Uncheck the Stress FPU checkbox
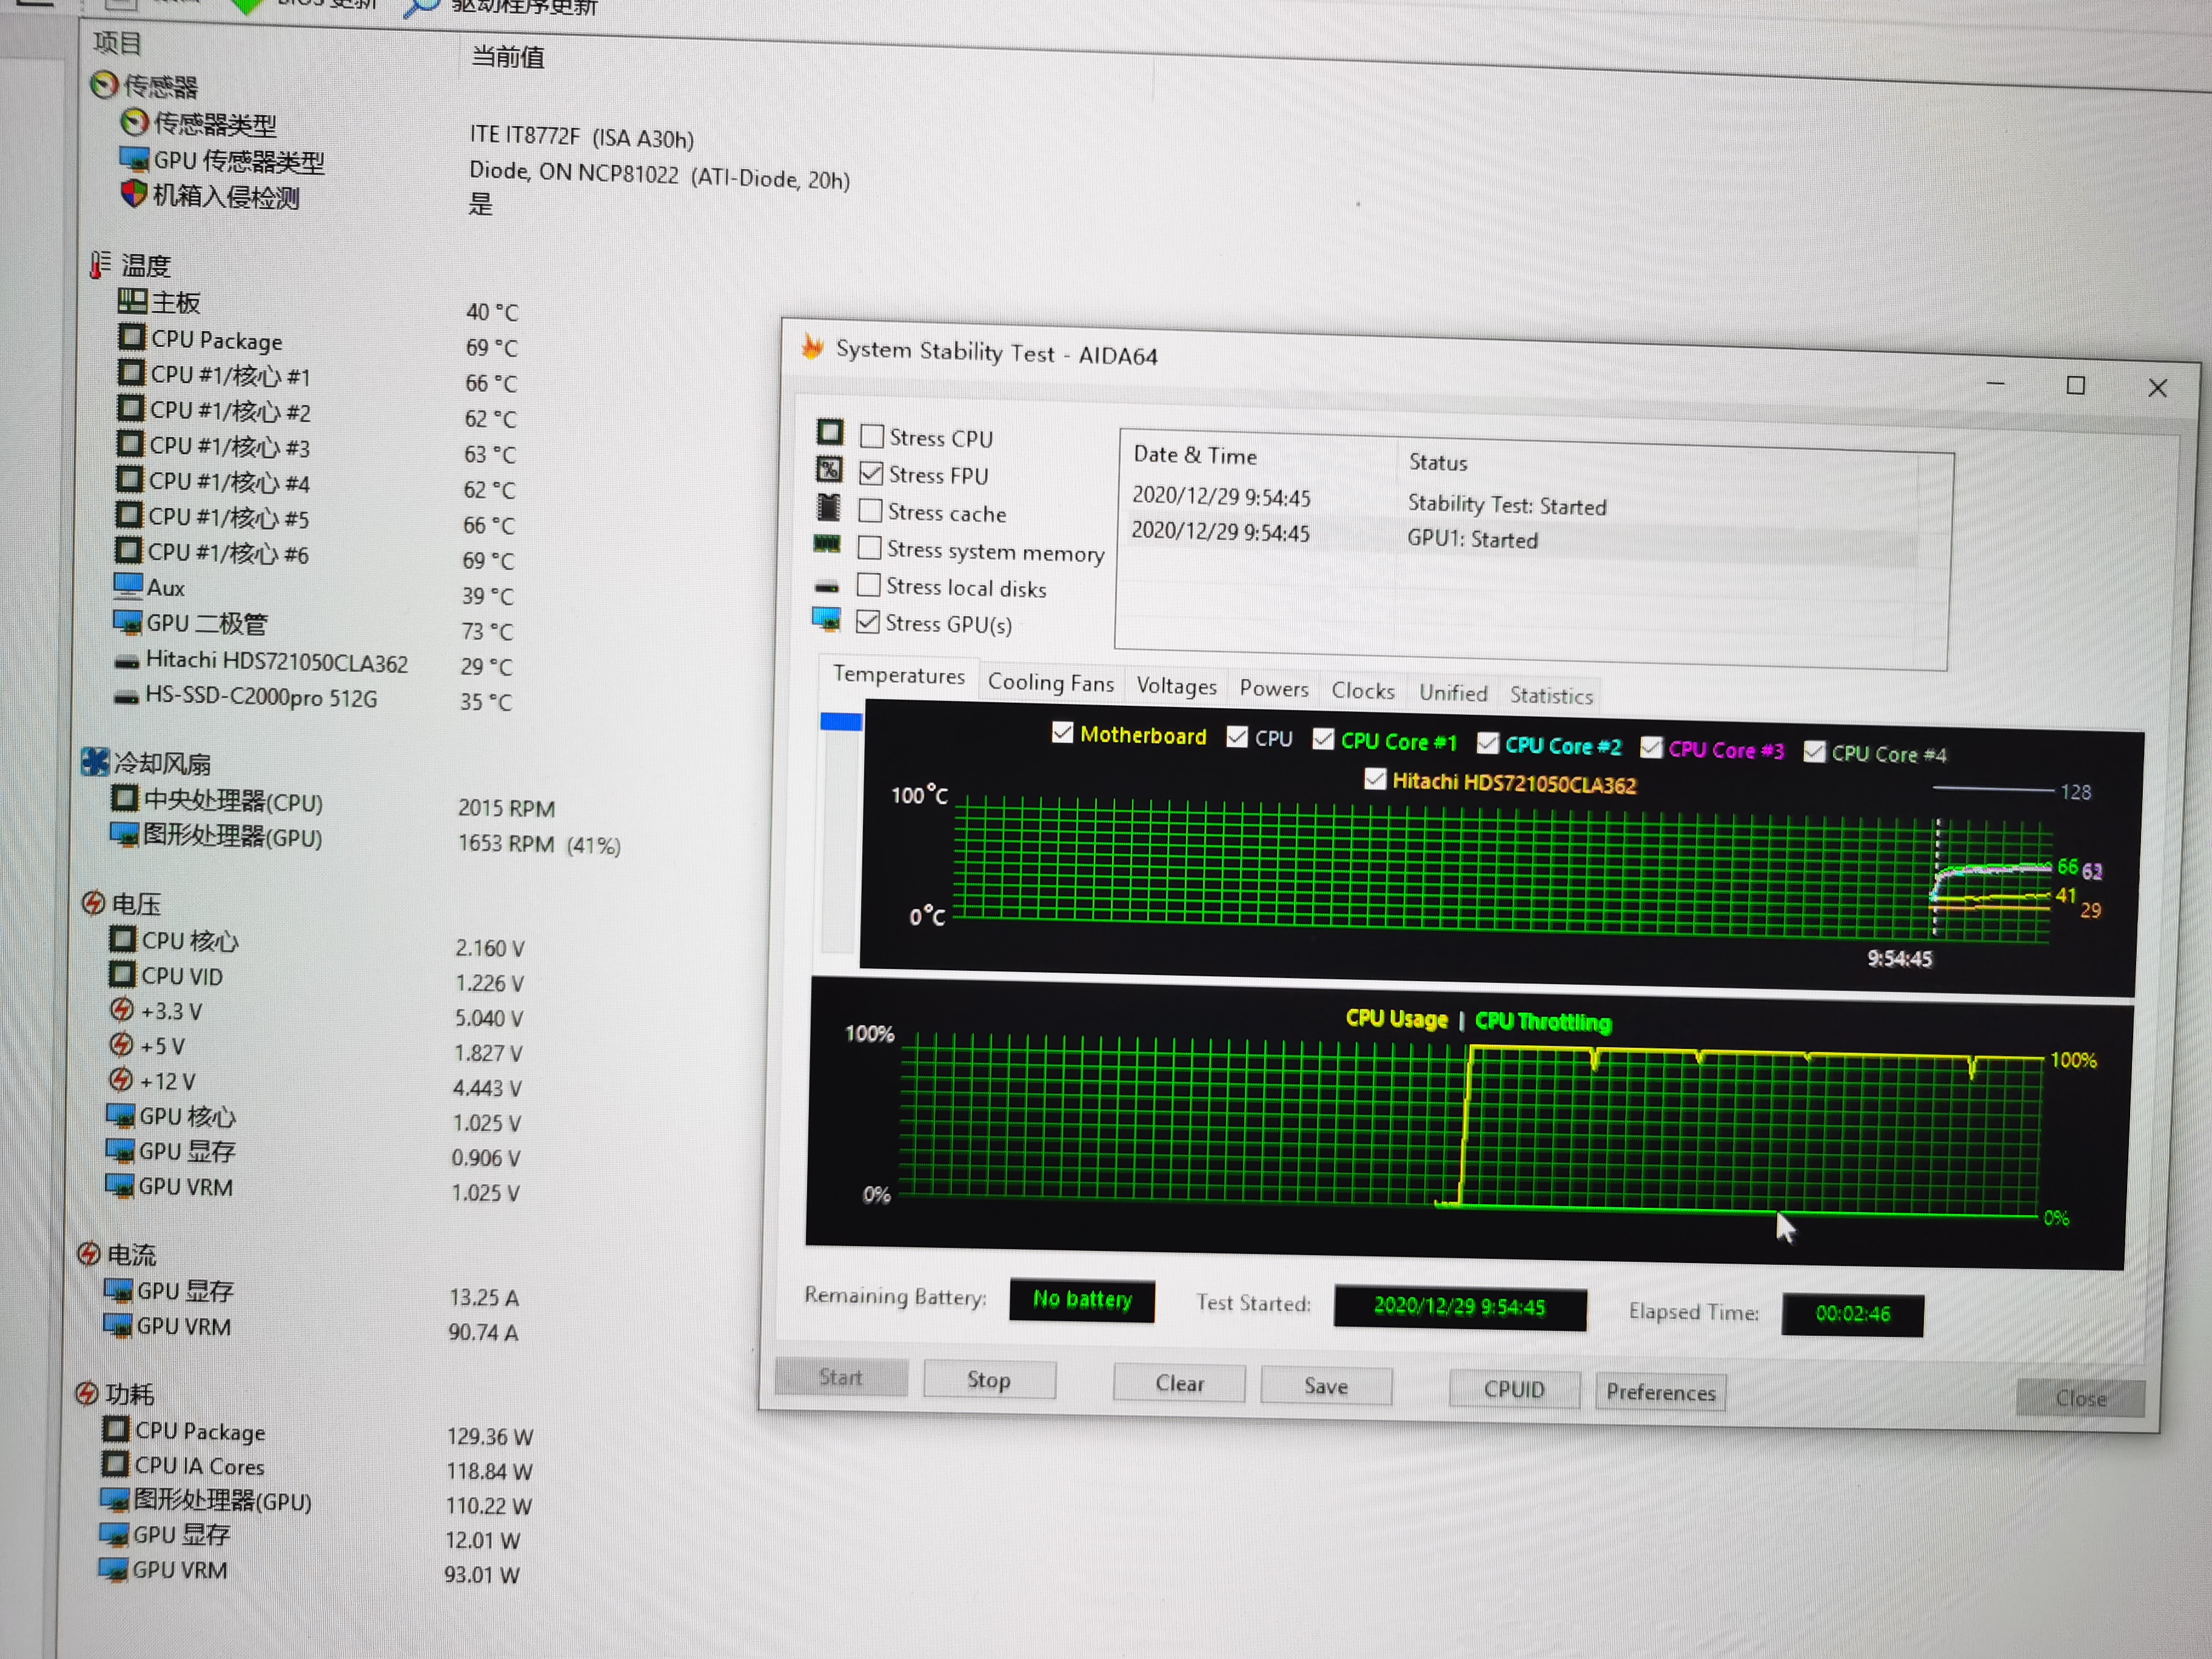The height and width of the screenshot is (1659, 2212). tap(871, 473)
